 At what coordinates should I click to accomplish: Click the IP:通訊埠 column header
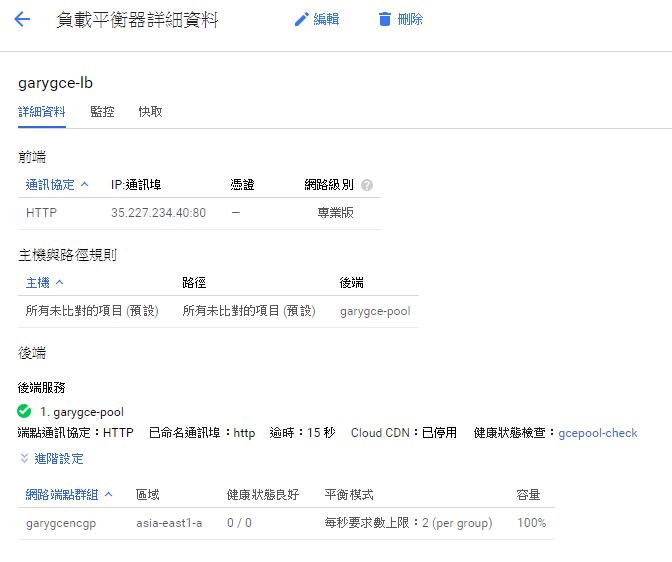tap(136, 185)
